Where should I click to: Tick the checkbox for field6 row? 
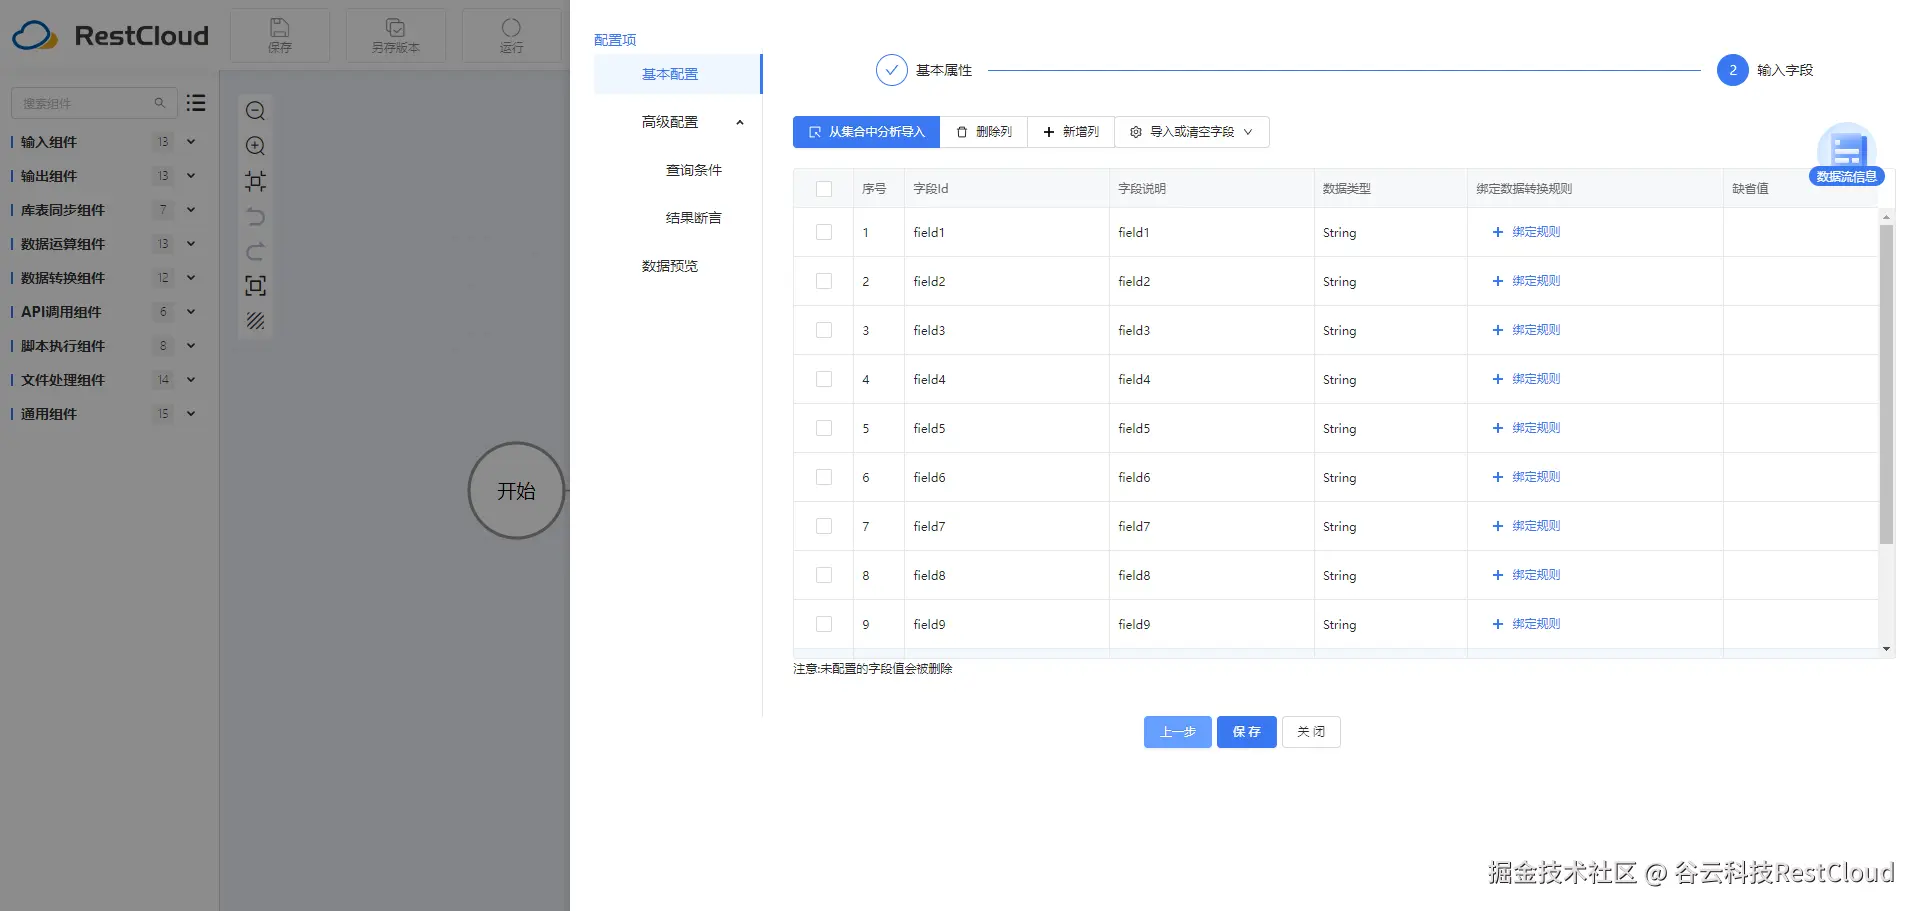coord(824,477)
